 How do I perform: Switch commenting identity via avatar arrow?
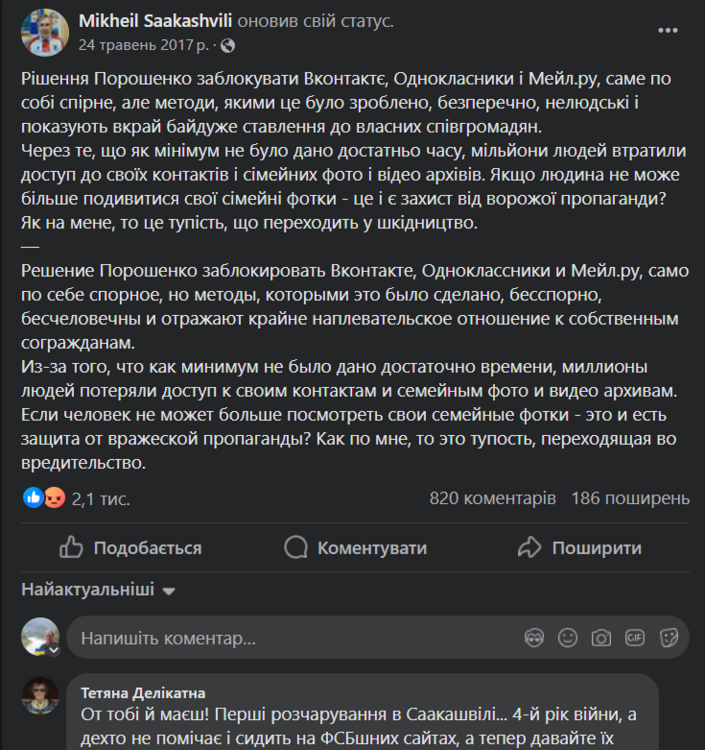coord(54,649)
